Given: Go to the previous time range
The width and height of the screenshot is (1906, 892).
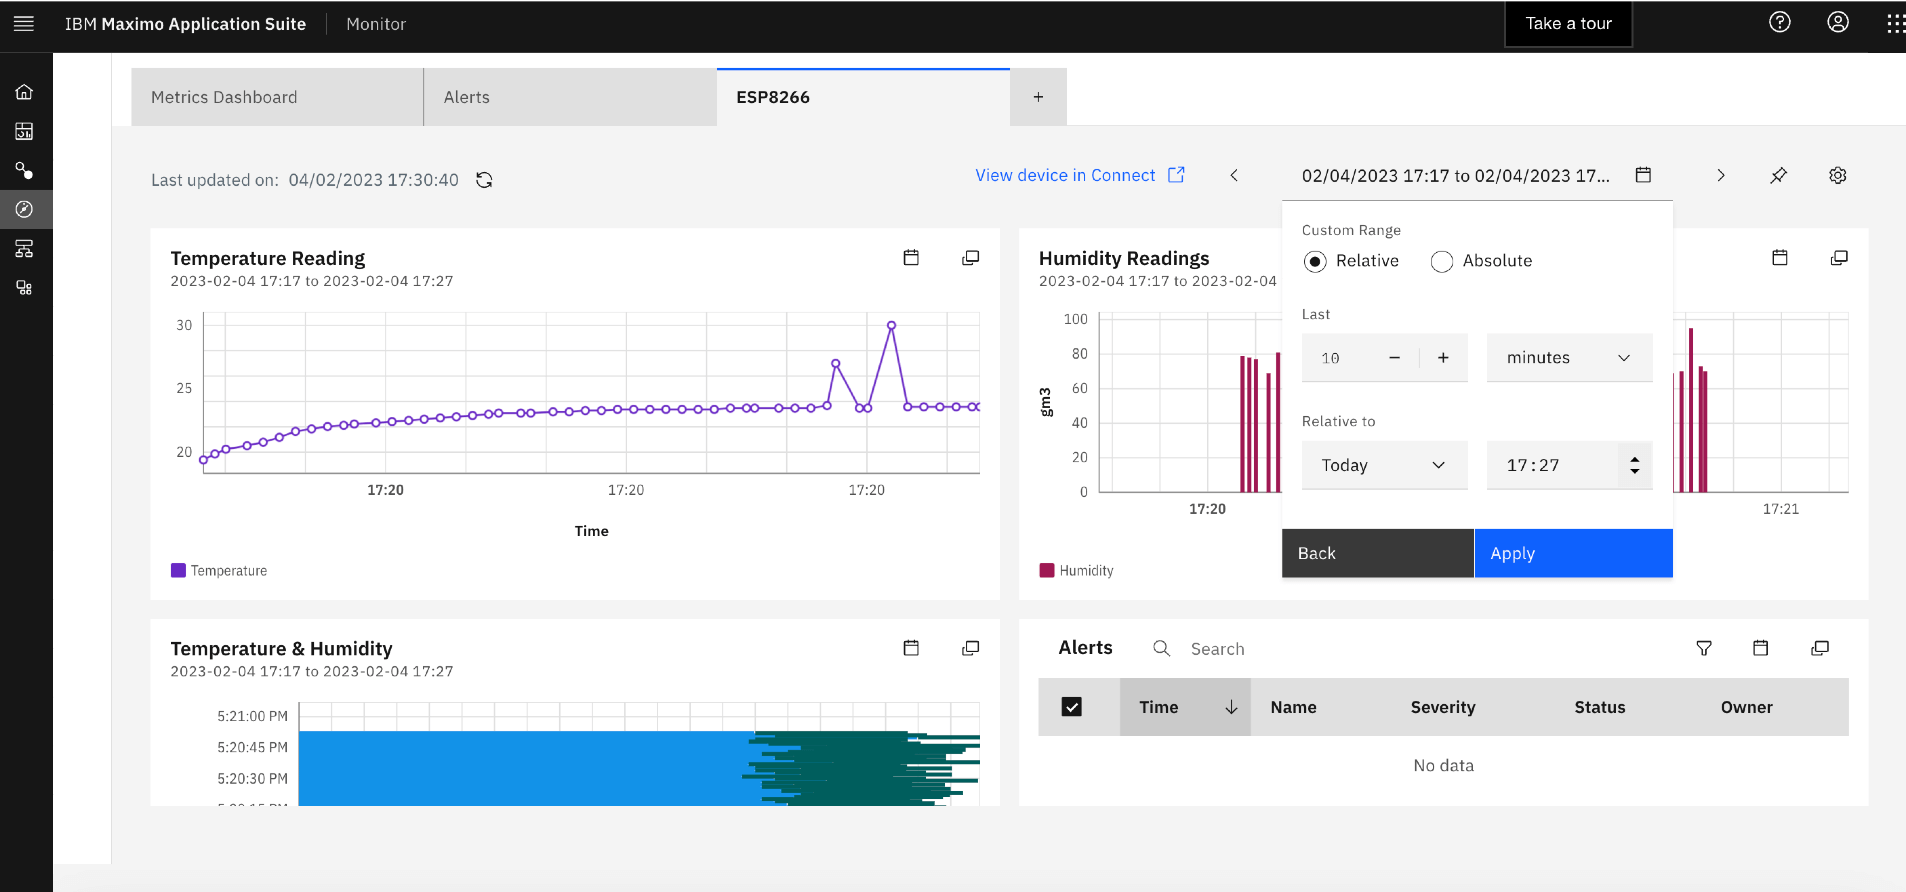Looking at the screenshot, I should tap(1234, 175).
